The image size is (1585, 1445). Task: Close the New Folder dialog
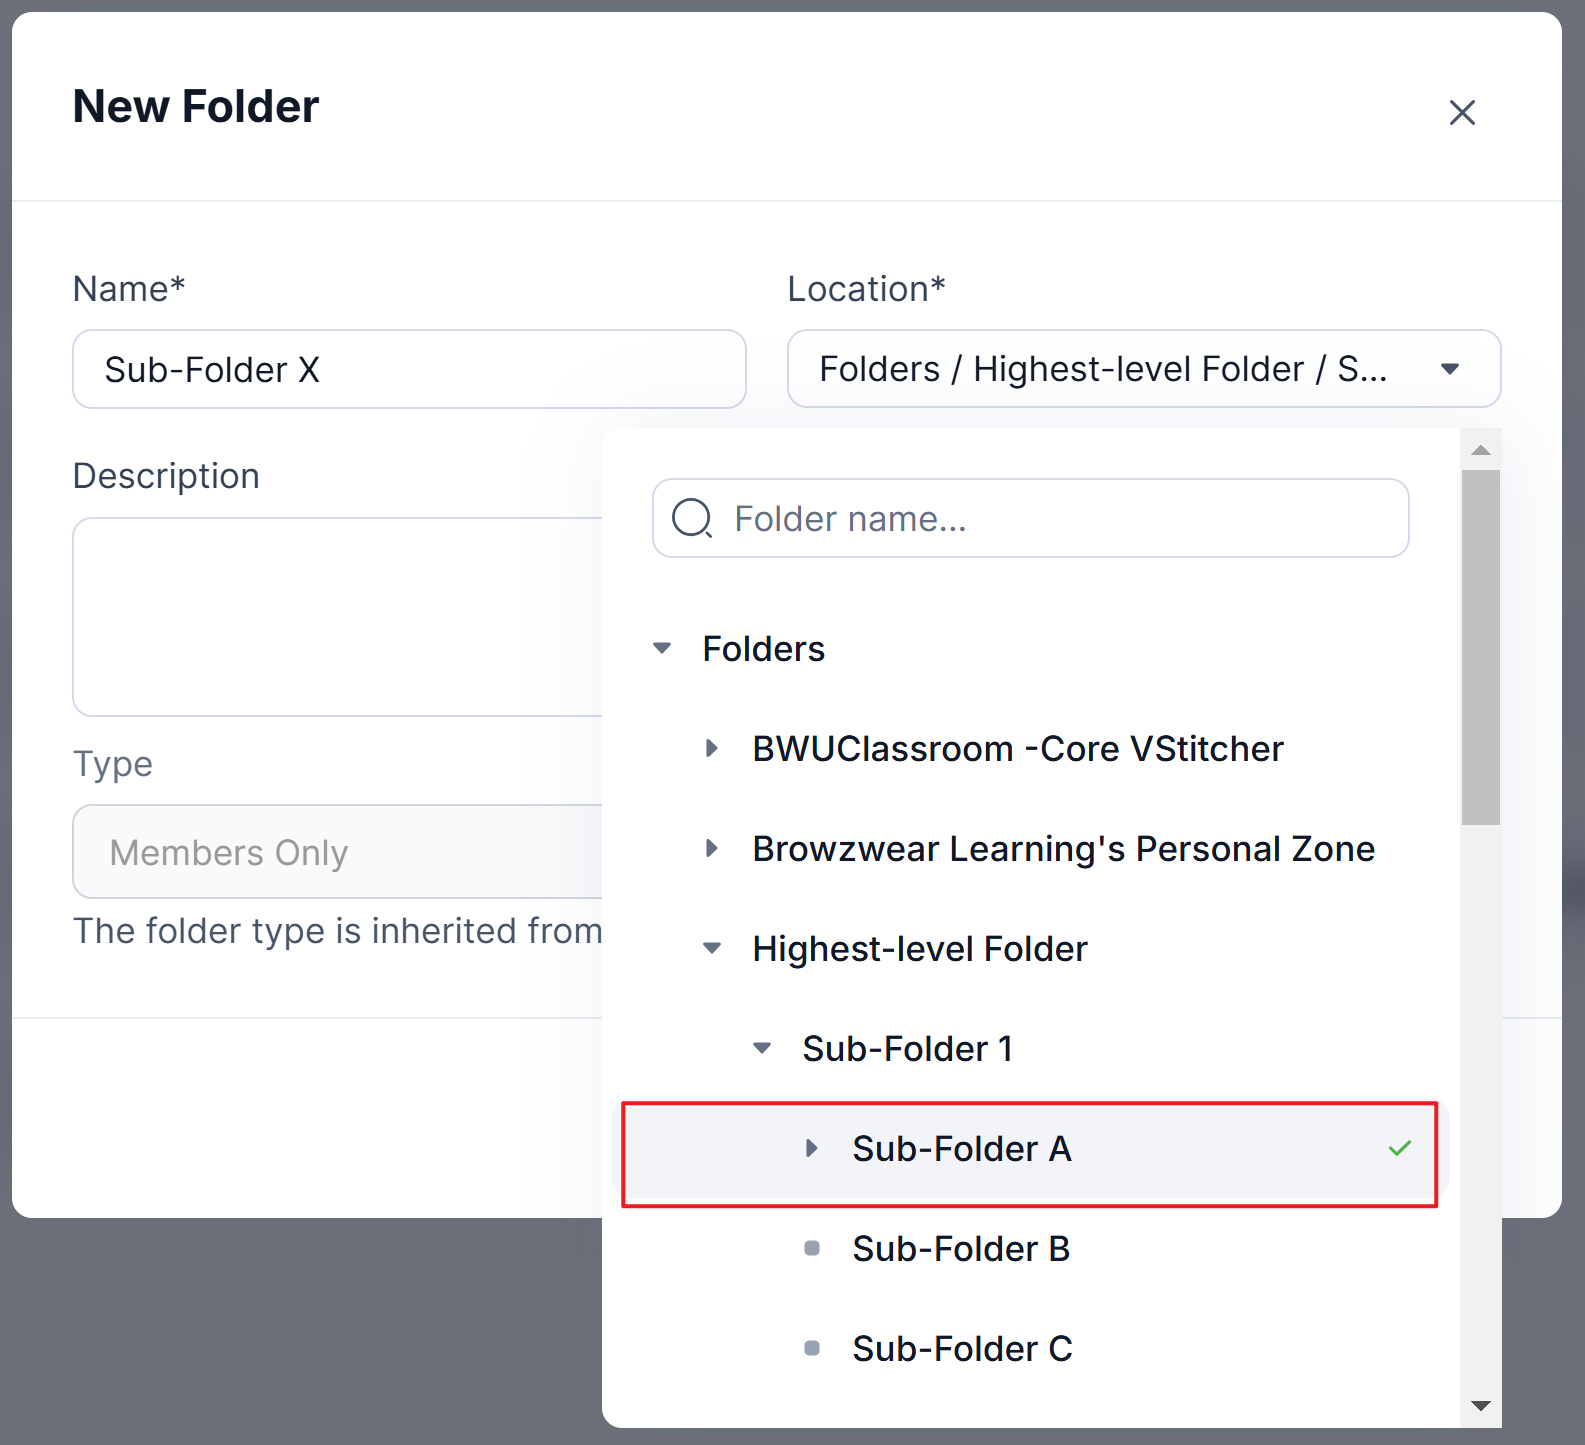click(1462, 113)
